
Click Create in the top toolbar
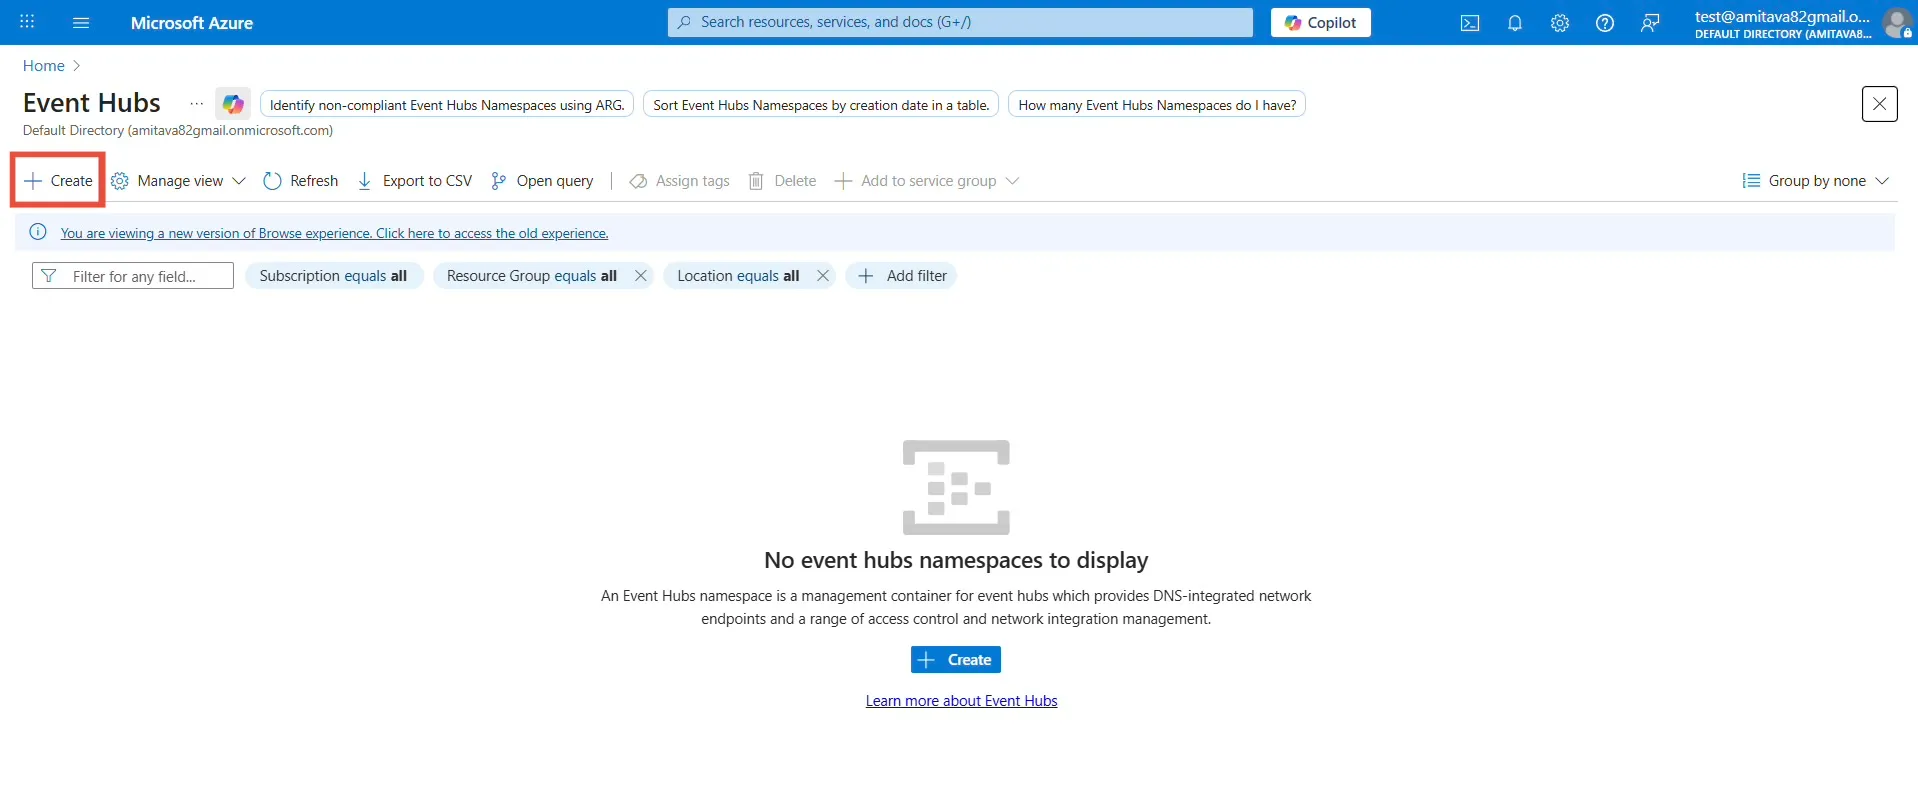point(58,181)
